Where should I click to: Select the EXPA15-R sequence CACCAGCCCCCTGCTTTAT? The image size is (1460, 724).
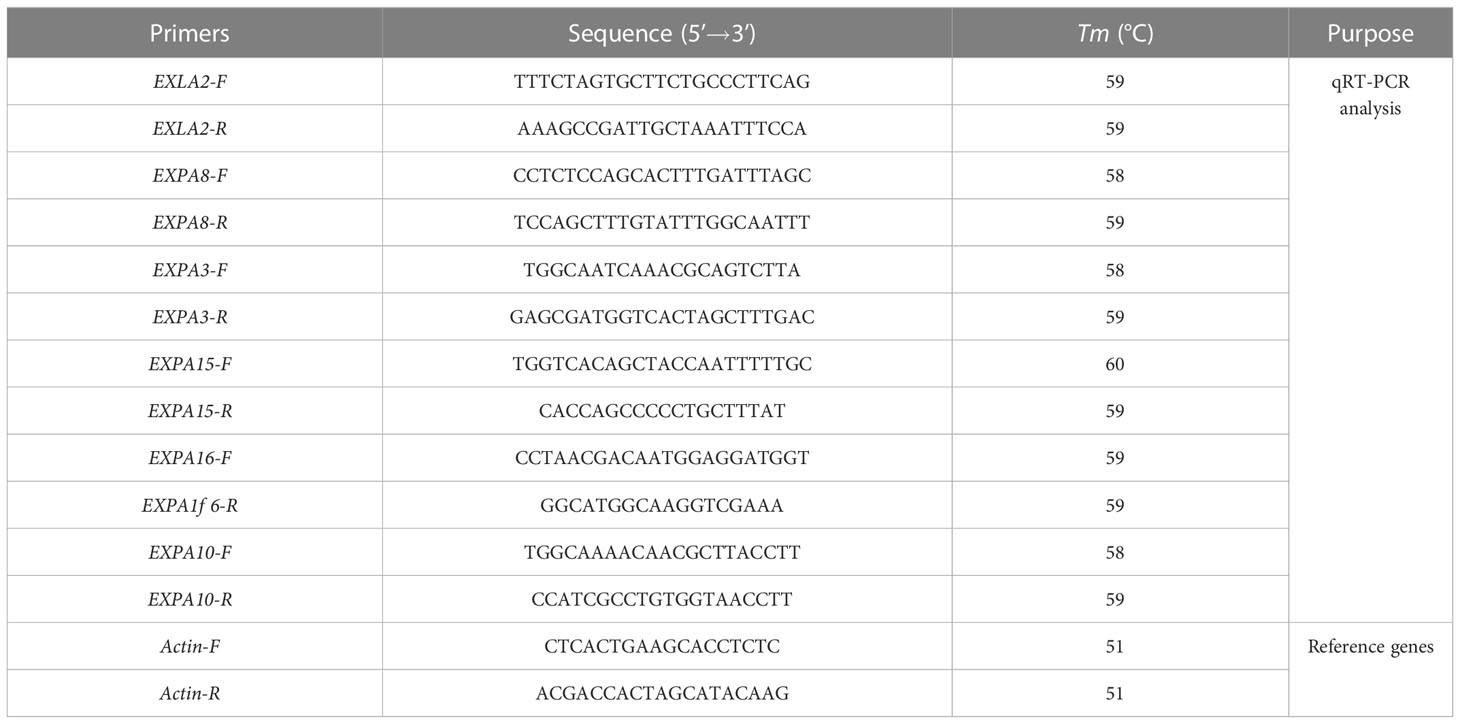(666, 411)
